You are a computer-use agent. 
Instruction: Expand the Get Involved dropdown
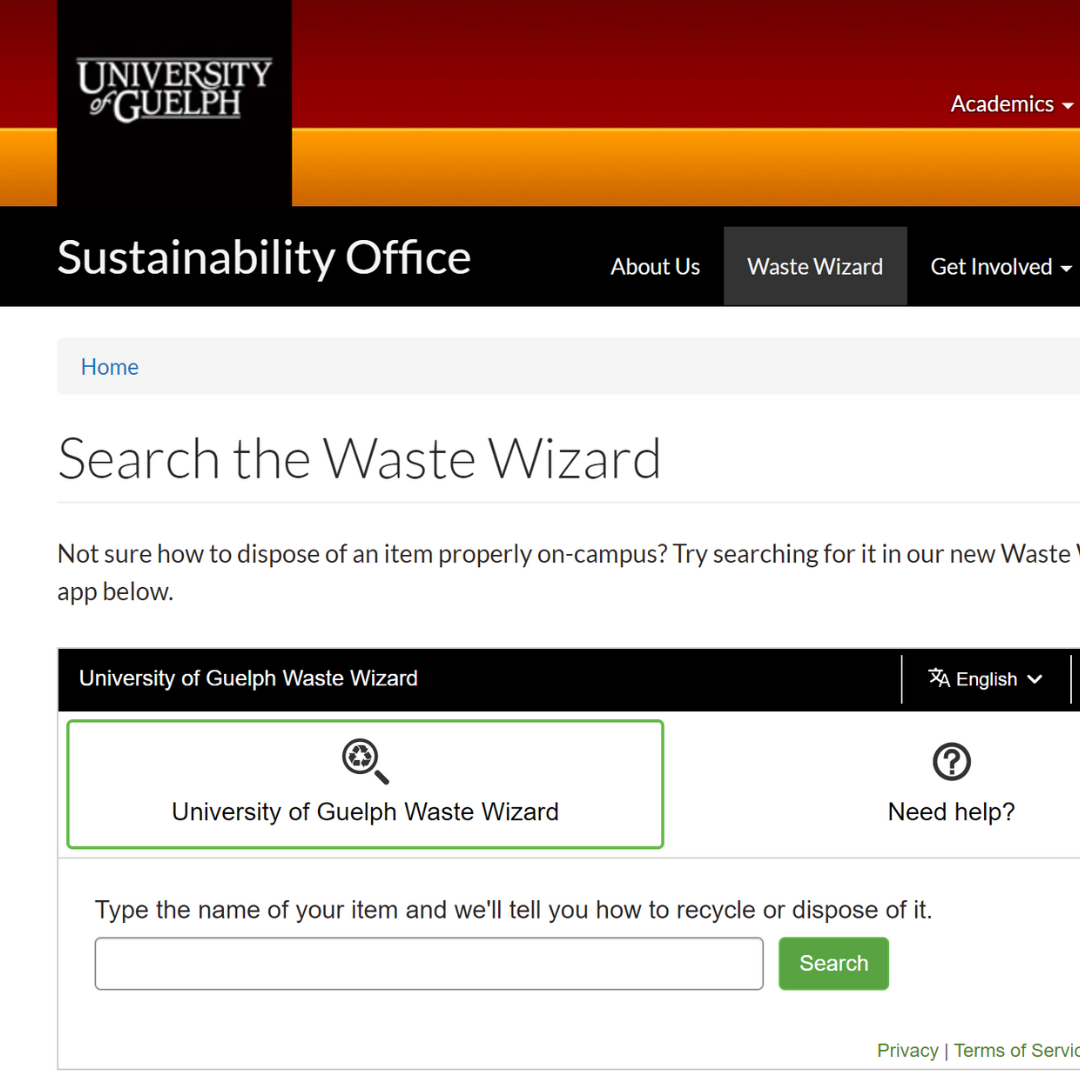[1000, 267]
